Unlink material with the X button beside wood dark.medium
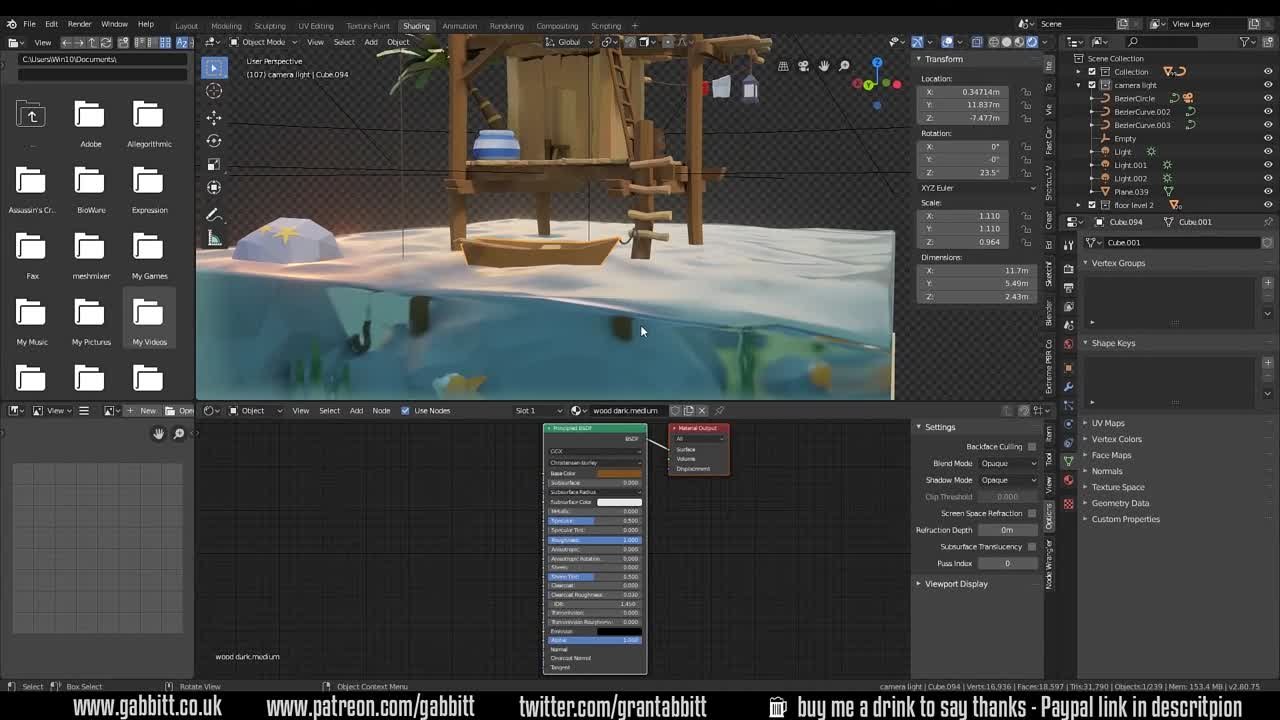This screenshot has height=720, width=1280. (x=704, y=410)
